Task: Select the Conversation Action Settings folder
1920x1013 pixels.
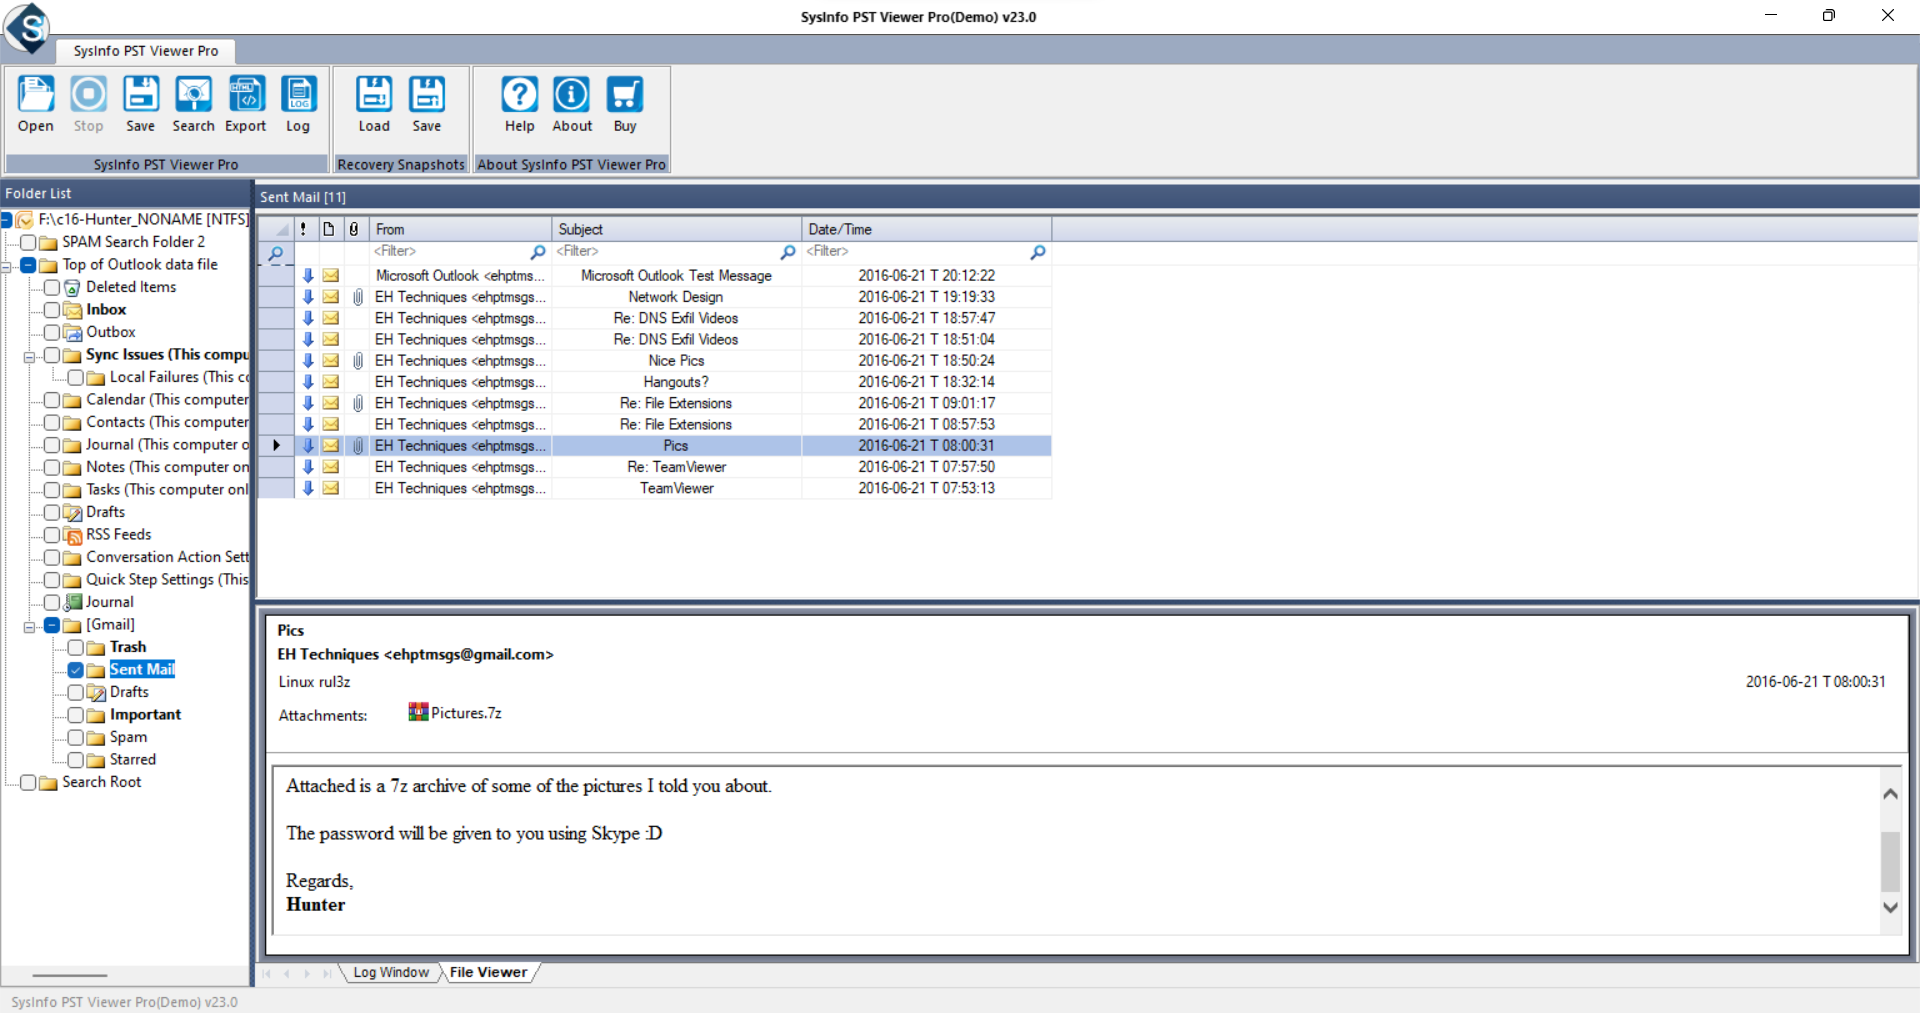Action: coord(167,557)
